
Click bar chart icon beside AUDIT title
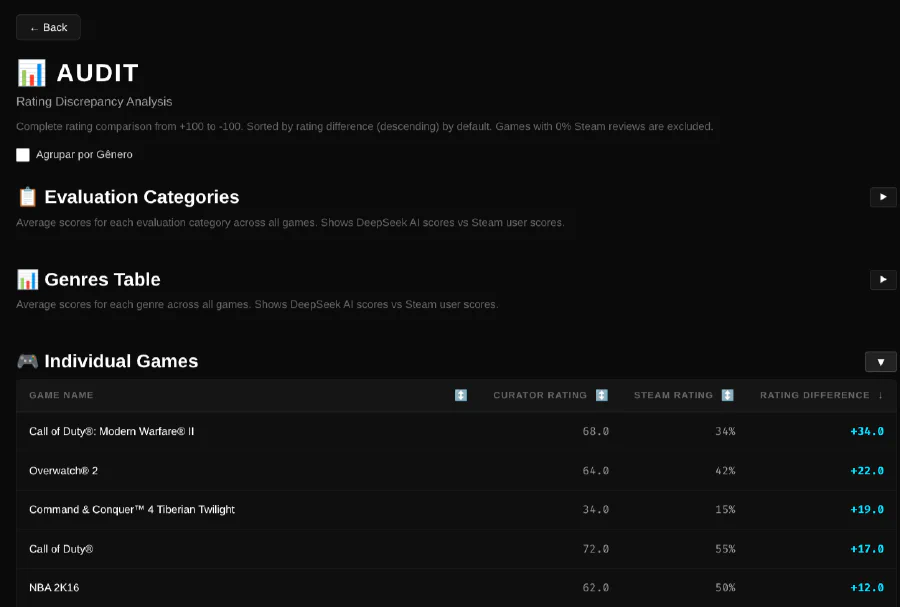[x=31, y=73]
